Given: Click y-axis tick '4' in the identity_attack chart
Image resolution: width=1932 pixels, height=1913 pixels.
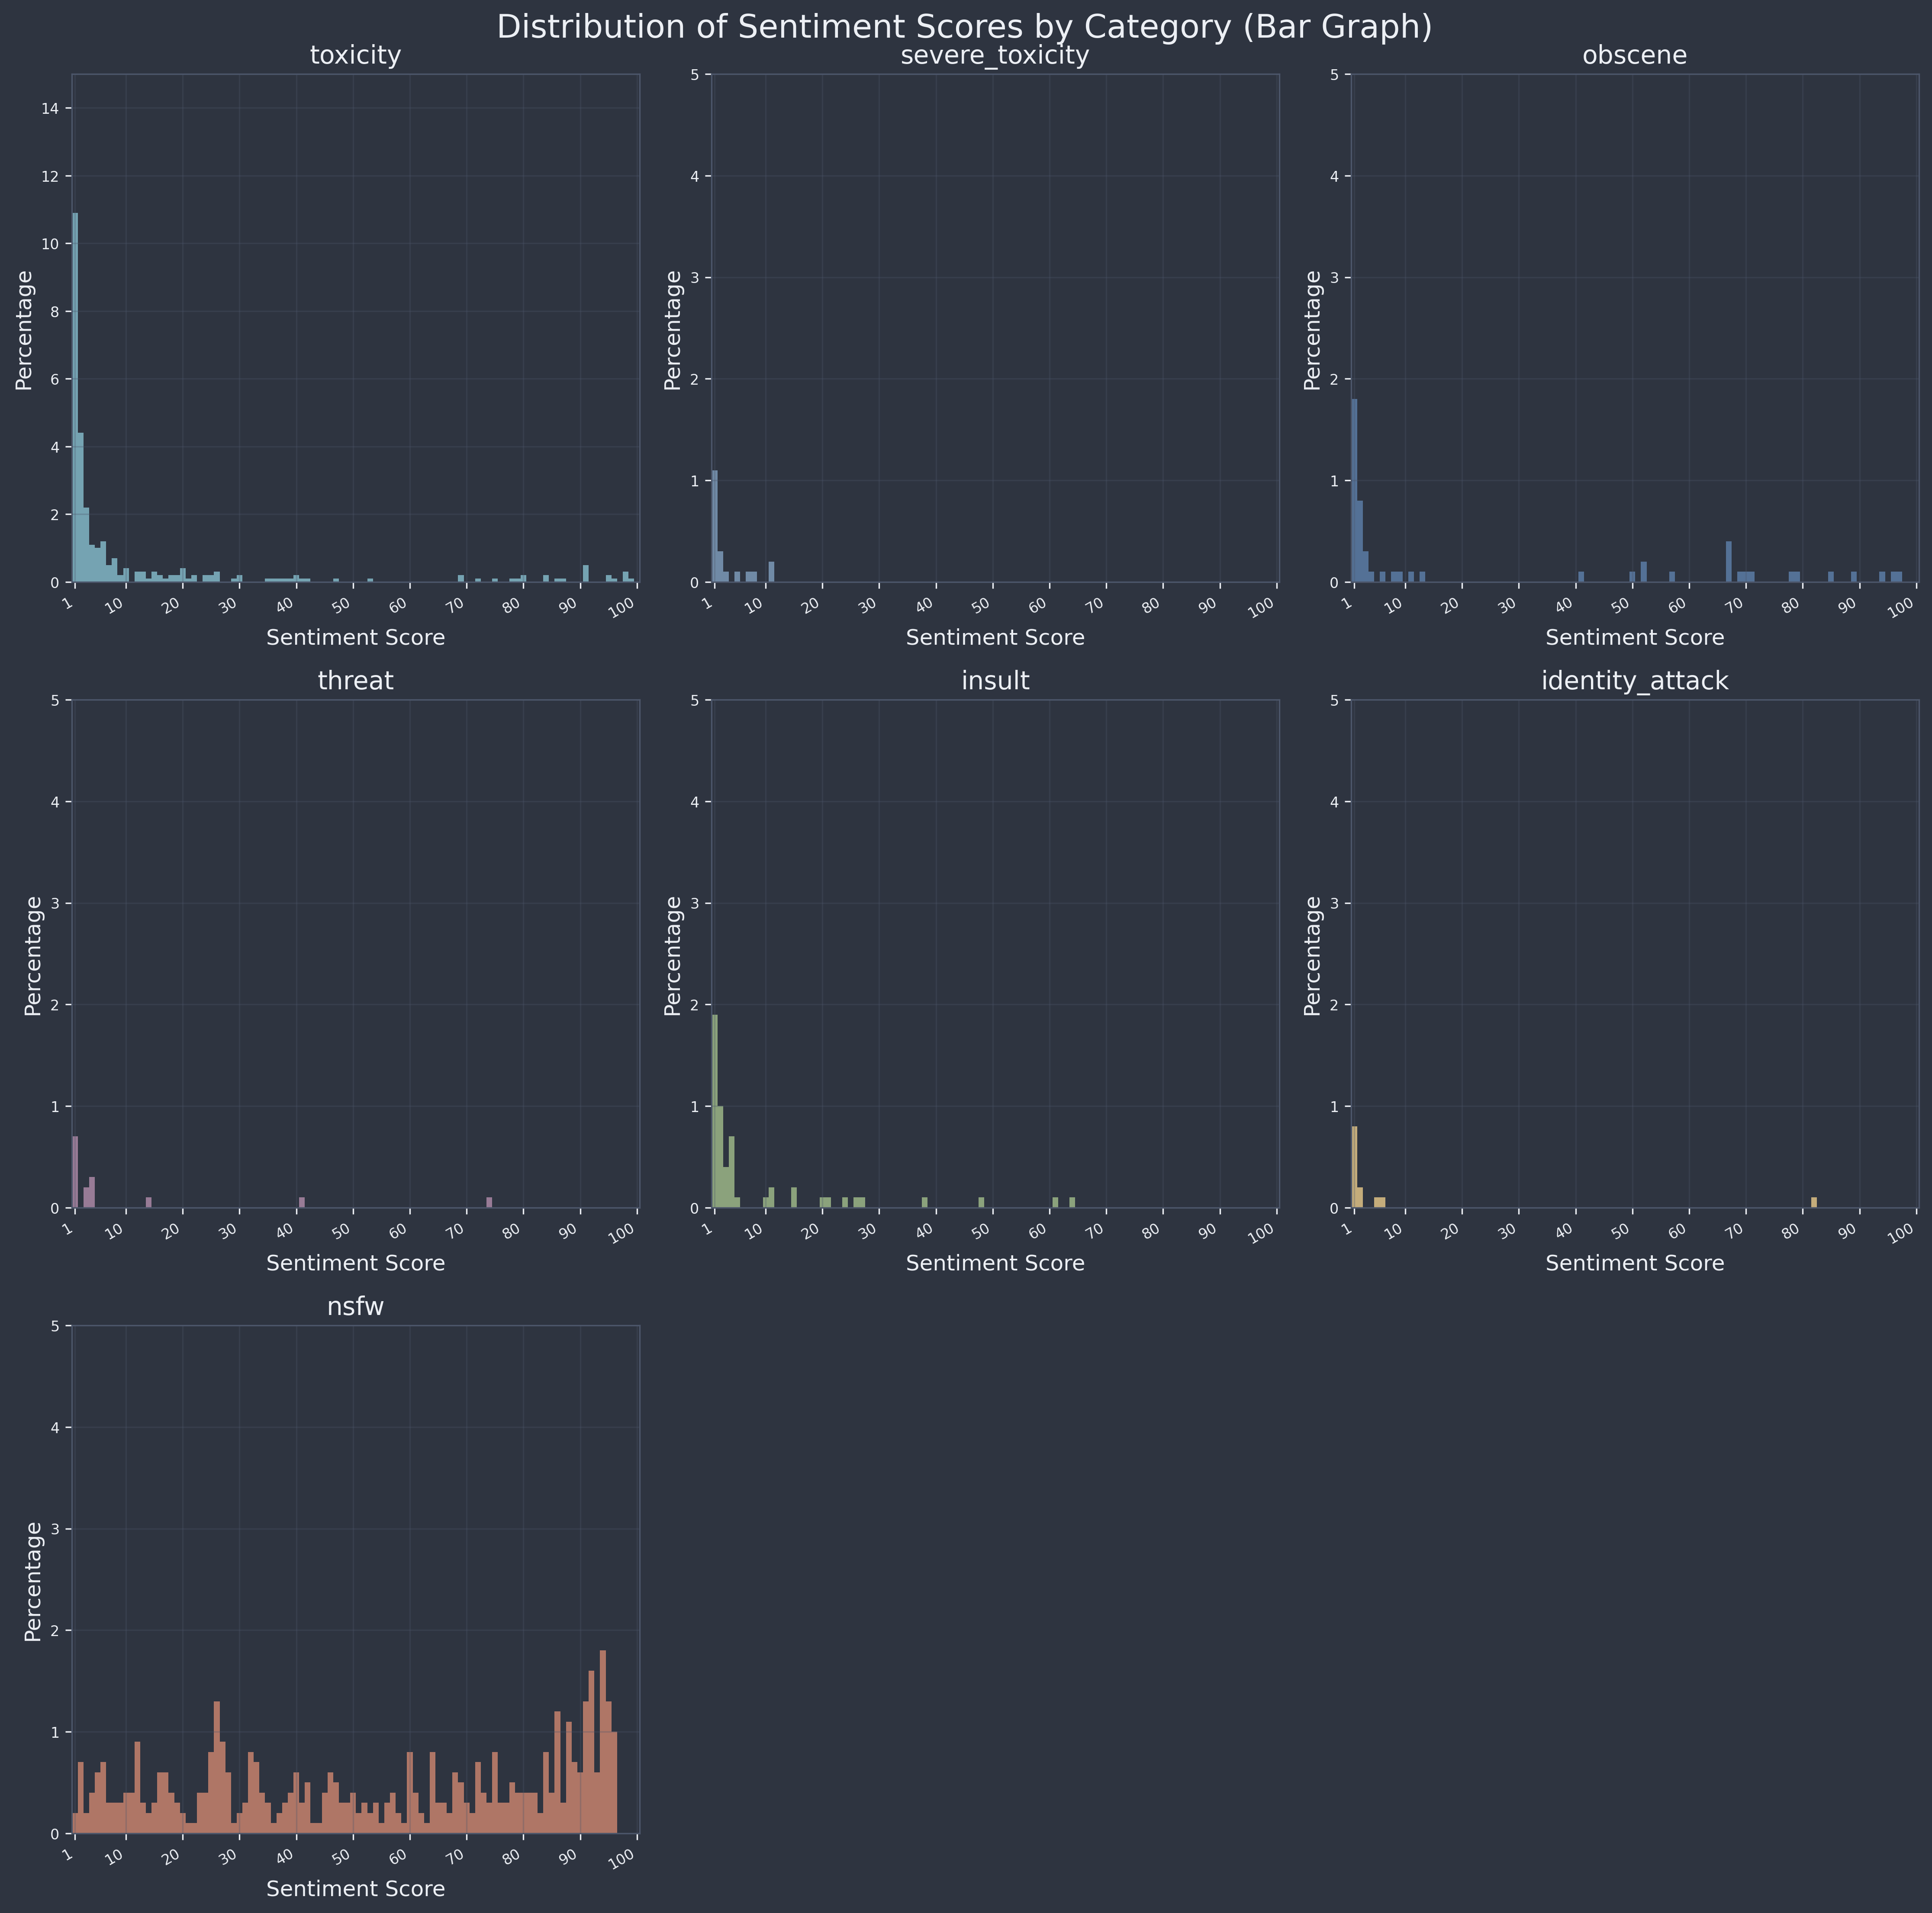Looking at the screenshot, I should coord(1334,802).
